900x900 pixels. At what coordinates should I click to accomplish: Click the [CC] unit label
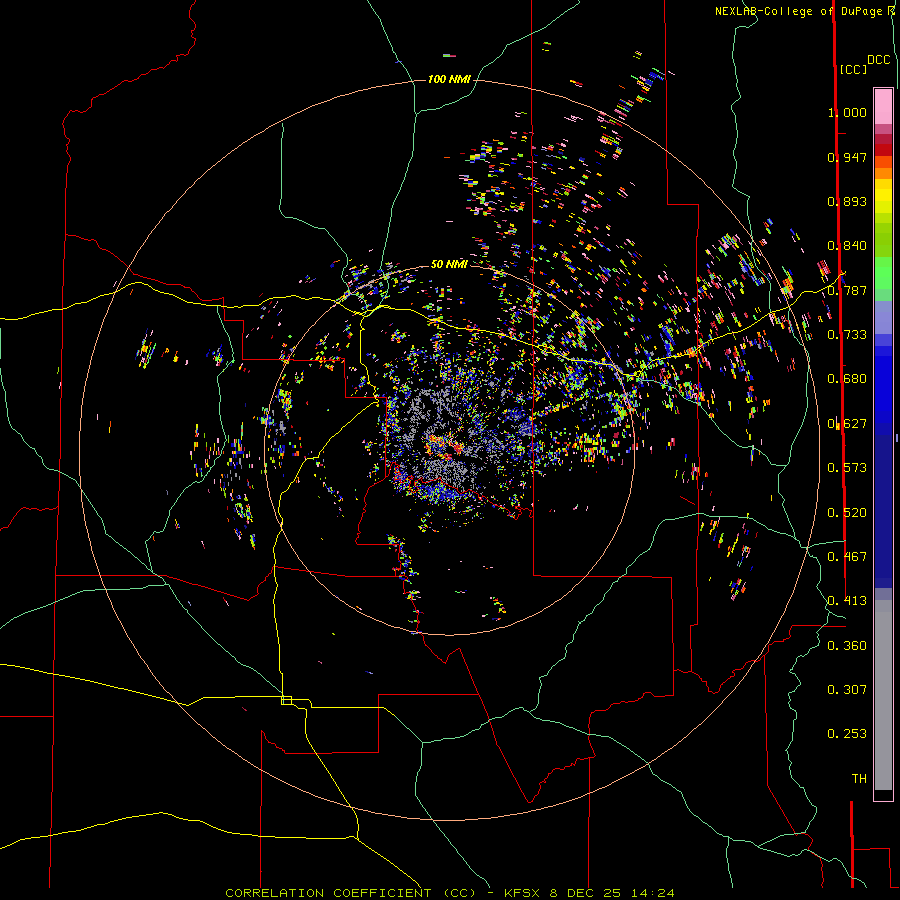(853, 69)
